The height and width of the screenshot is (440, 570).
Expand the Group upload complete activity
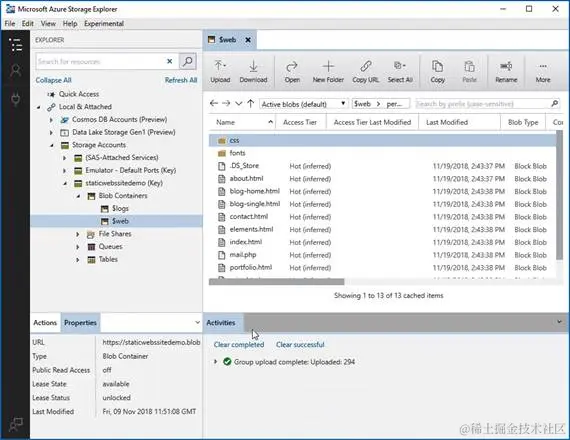215,362
